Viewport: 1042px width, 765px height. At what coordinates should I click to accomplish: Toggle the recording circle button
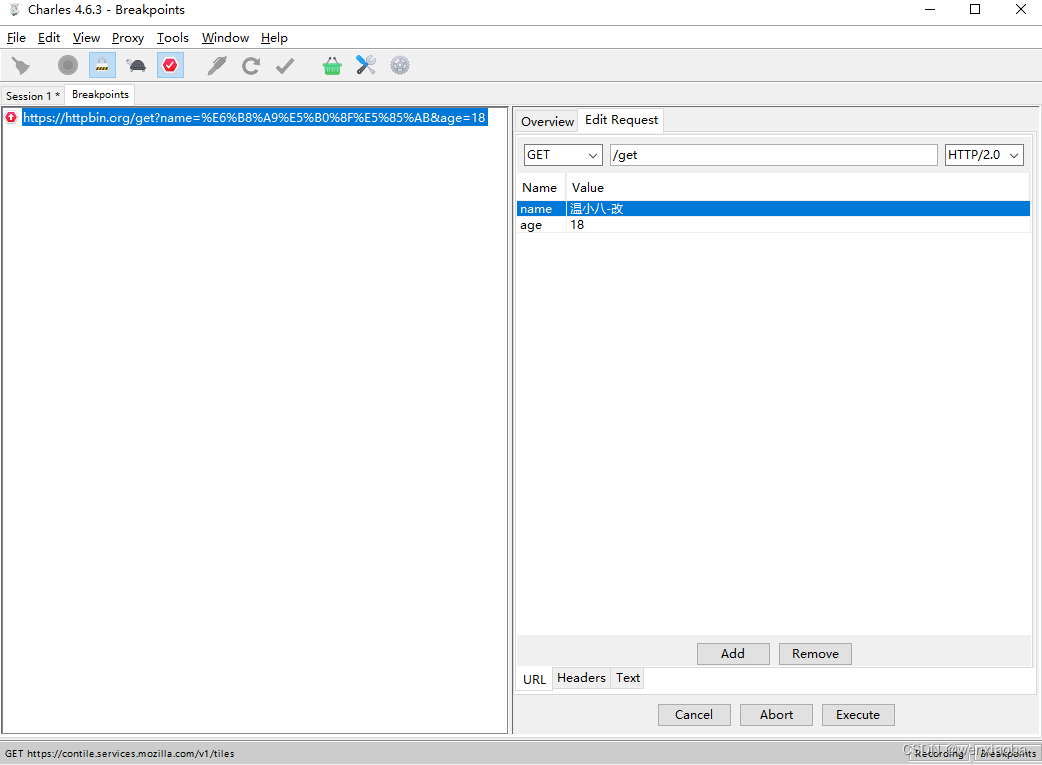(68, 65)
